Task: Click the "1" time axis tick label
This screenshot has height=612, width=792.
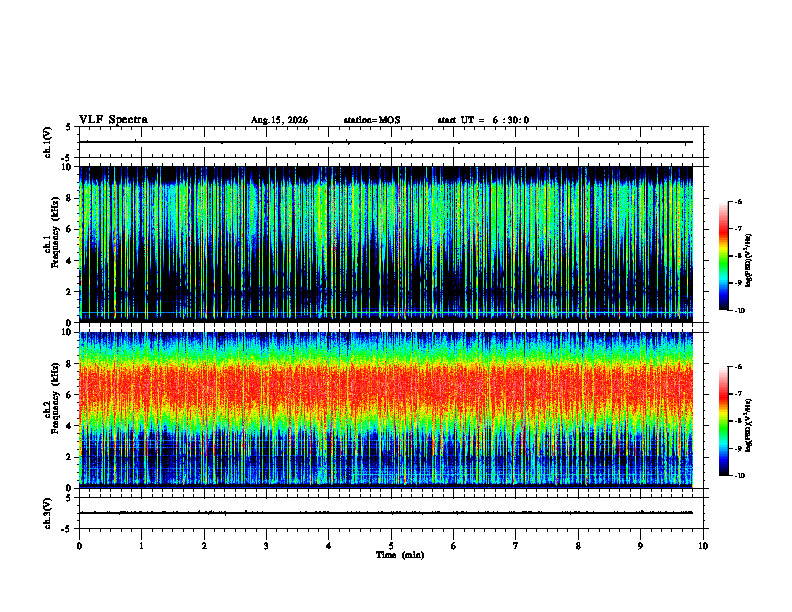Action: [x=141, y=546]
